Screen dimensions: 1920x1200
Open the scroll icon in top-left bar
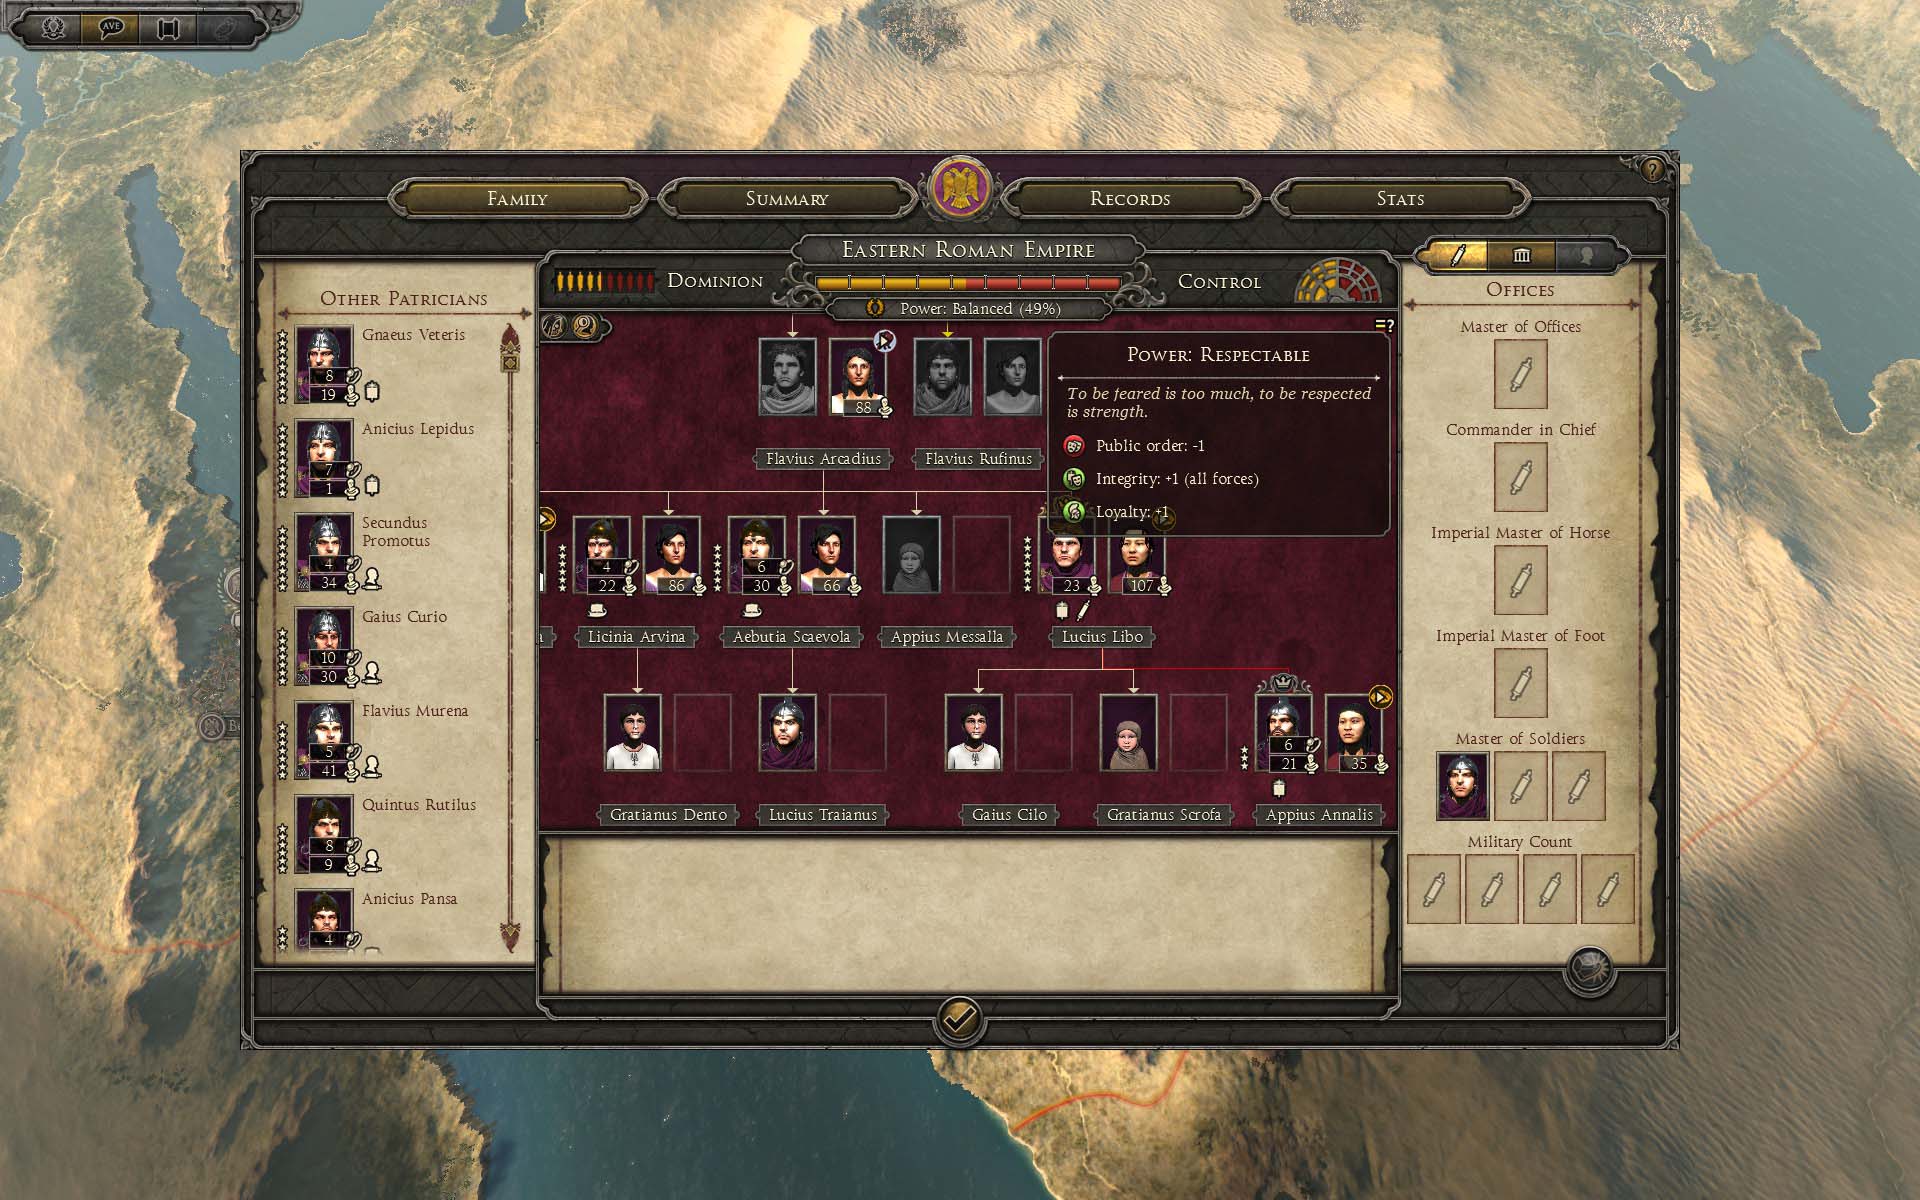[x=168, y=27]
